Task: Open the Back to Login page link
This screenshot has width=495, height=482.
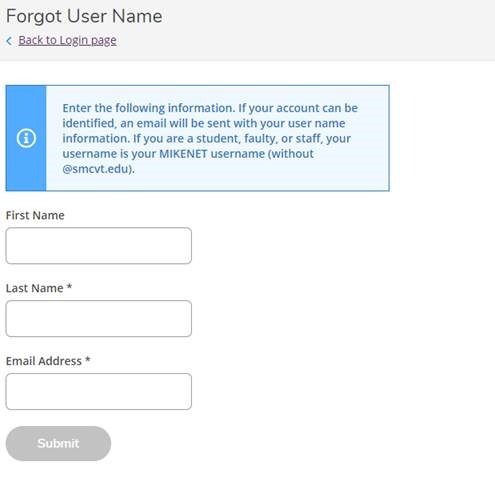Action: pyautogui.click(x=67, y=40)
